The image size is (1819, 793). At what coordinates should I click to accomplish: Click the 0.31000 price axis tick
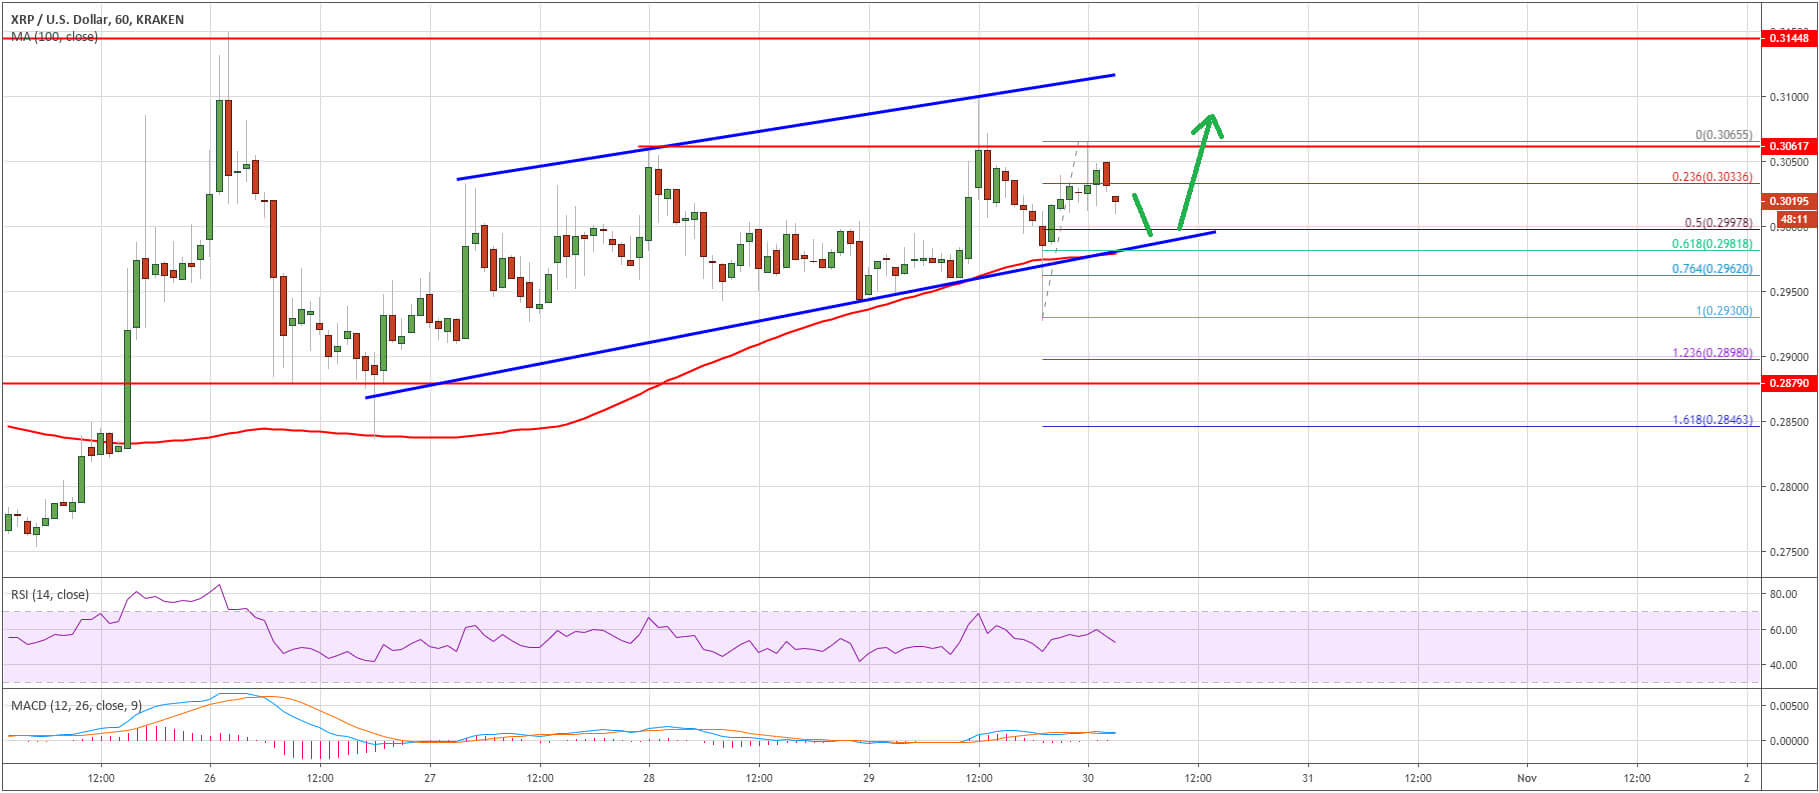click(1787, 97)
